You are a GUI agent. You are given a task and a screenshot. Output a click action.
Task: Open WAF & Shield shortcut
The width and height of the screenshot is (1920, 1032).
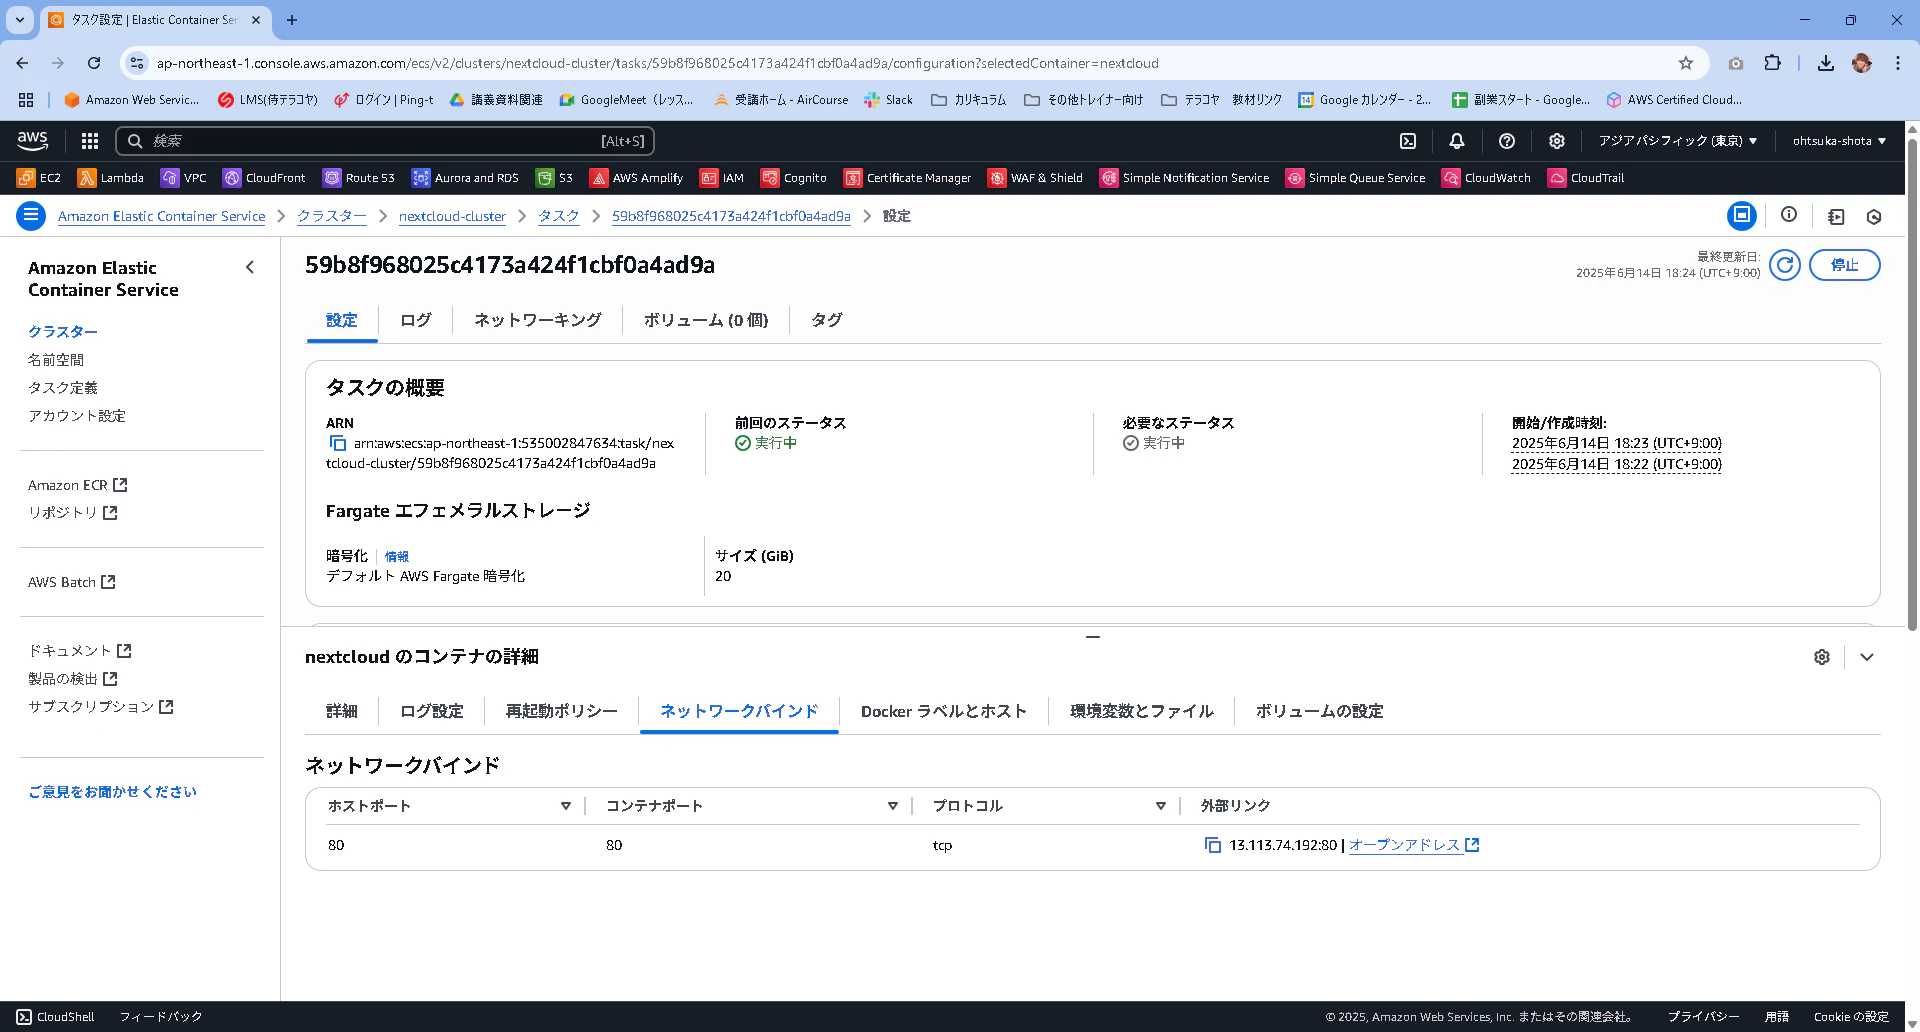tap(1036, 178)
